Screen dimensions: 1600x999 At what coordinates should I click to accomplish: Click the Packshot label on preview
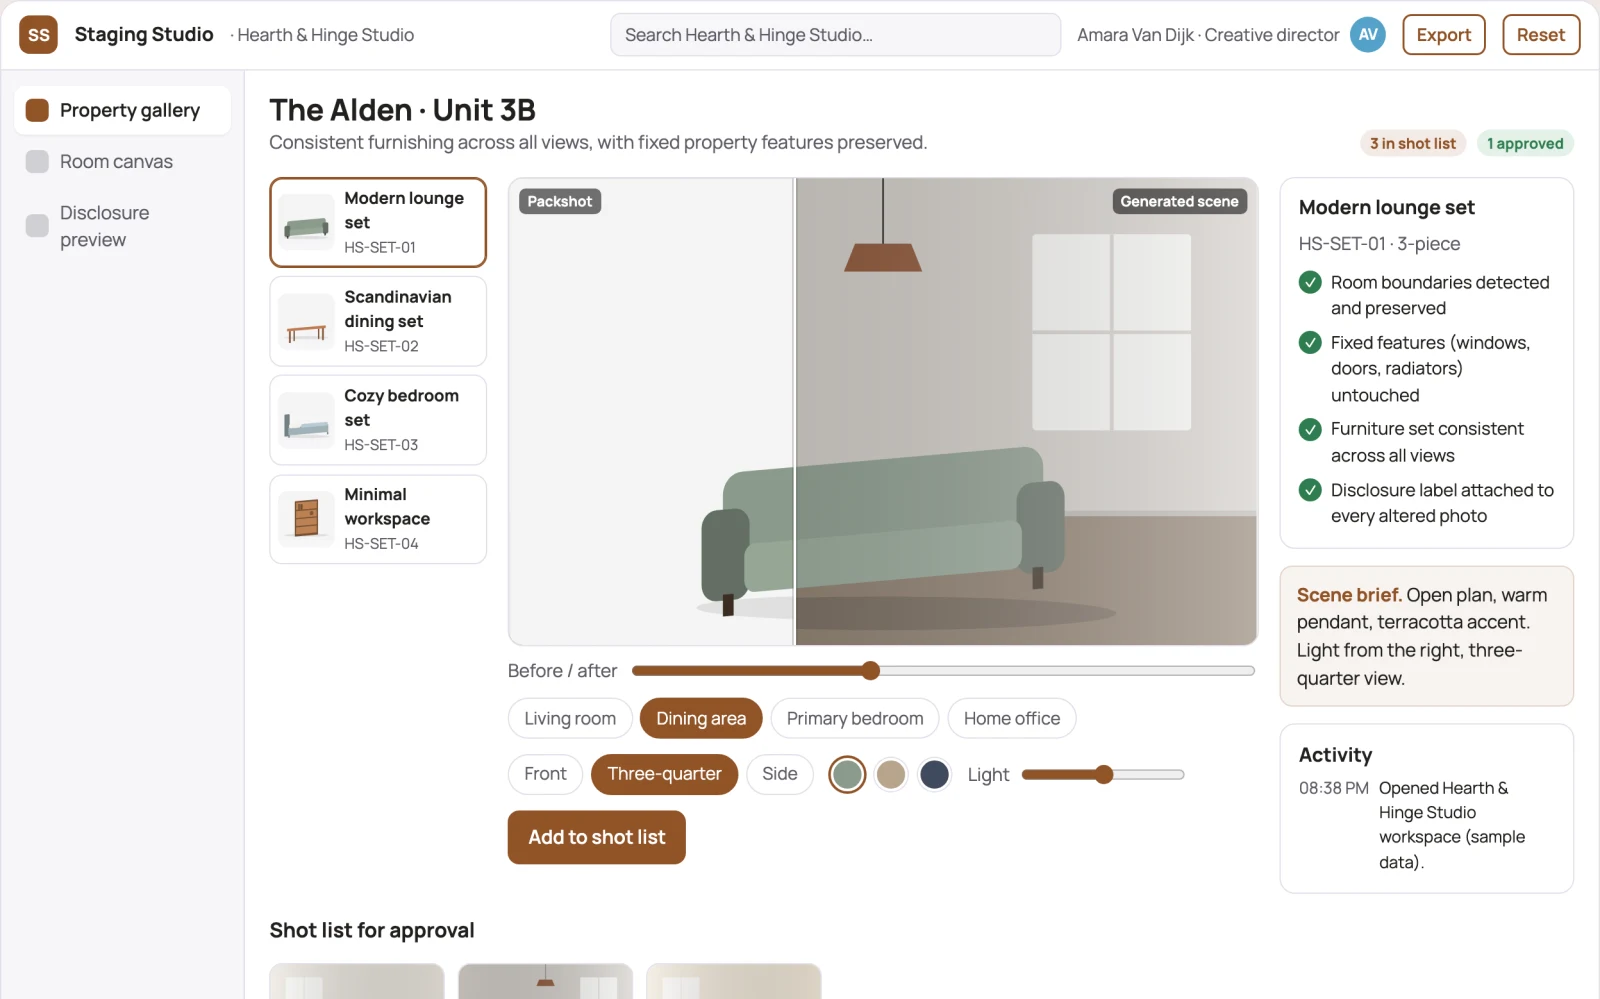(x=560, y=202)
